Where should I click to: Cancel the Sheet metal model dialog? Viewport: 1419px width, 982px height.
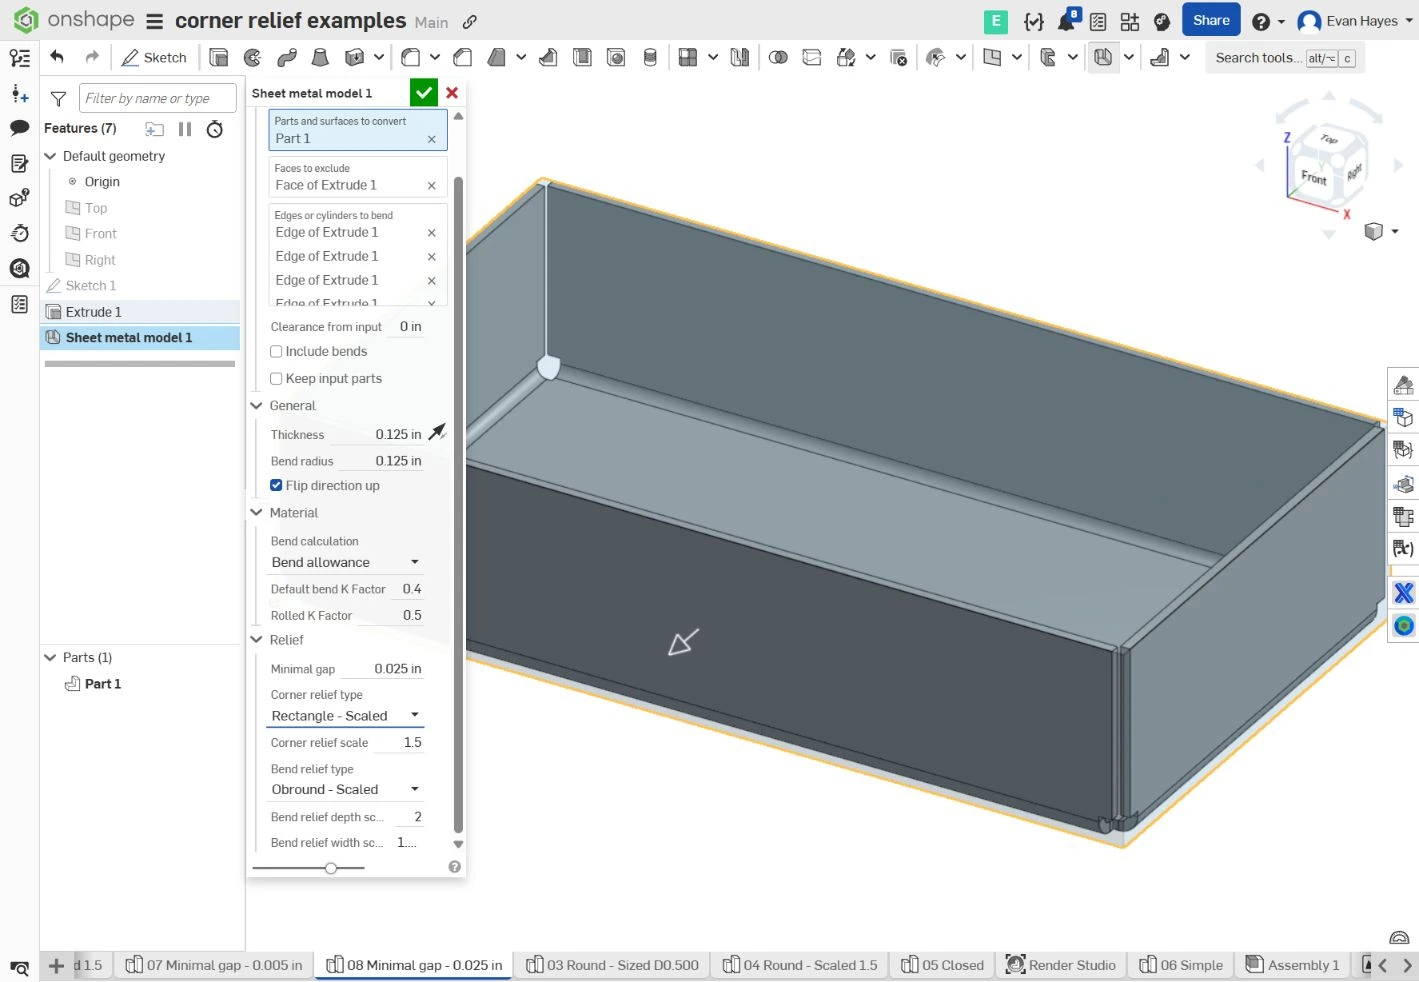[452, 93]
